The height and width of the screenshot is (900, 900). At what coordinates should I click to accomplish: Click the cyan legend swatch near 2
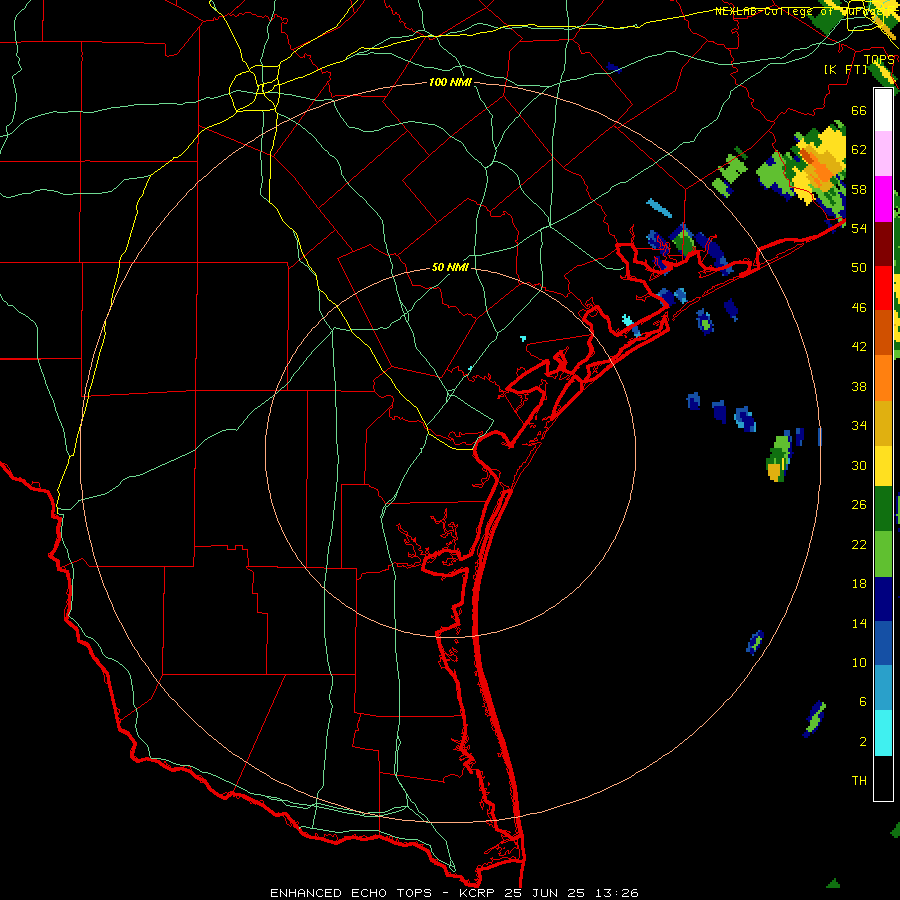click(x=883, y=734)
